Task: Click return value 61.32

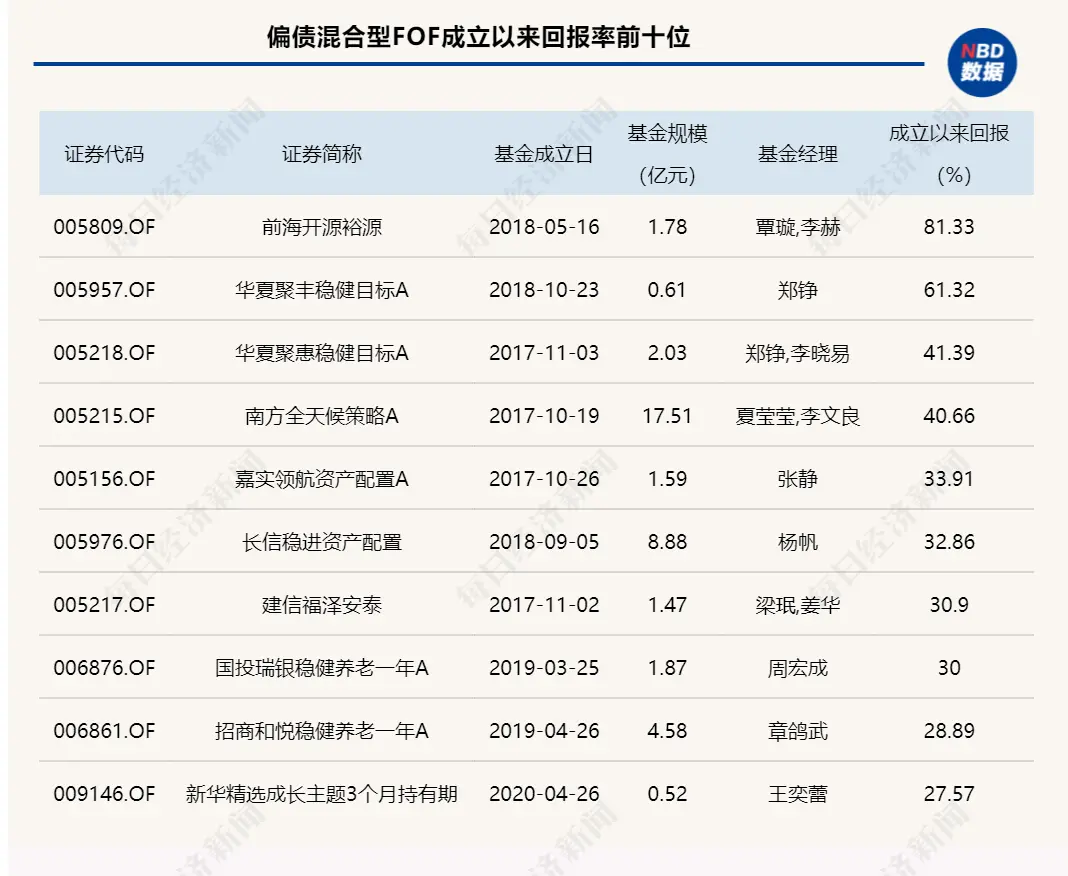Action: point(949,290)
